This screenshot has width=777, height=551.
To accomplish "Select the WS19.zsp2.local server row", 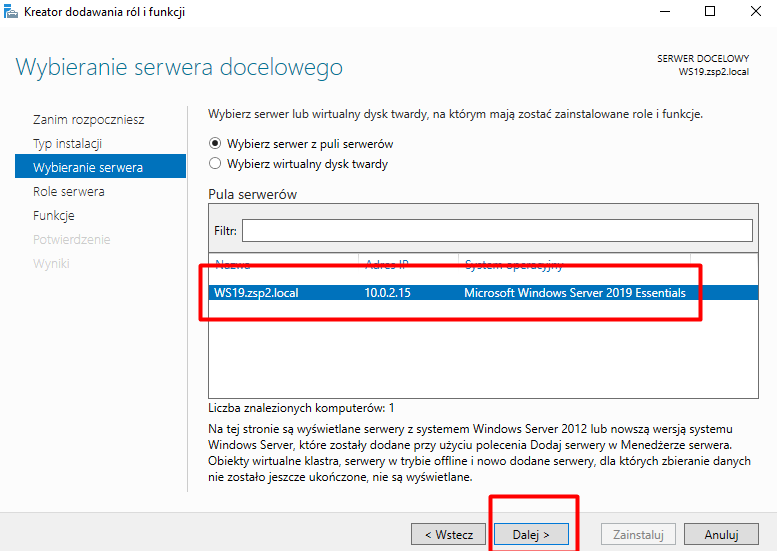I will [x=450, y=293].
